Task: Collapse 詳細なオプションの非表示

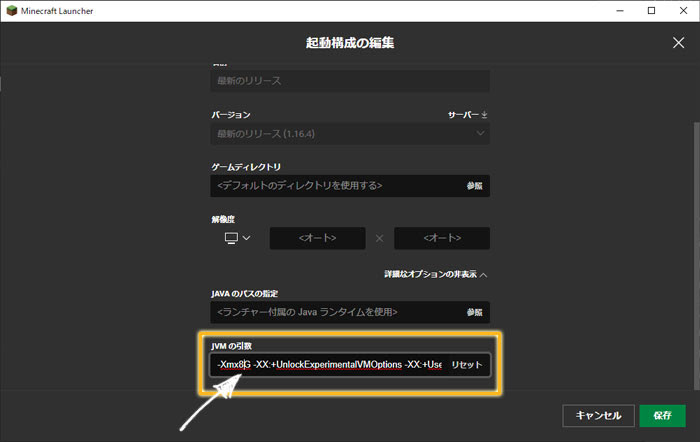Action: point(435,274)
